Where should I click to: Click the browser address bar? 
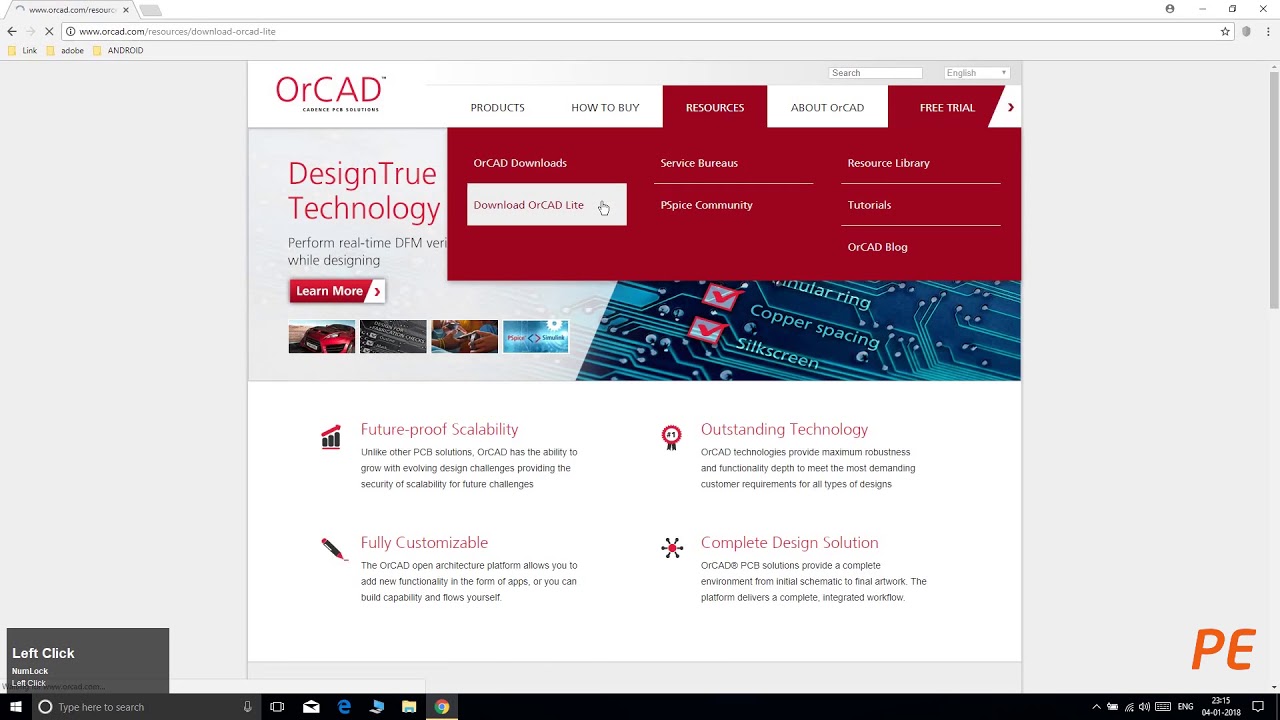click(x=640, y=31)
